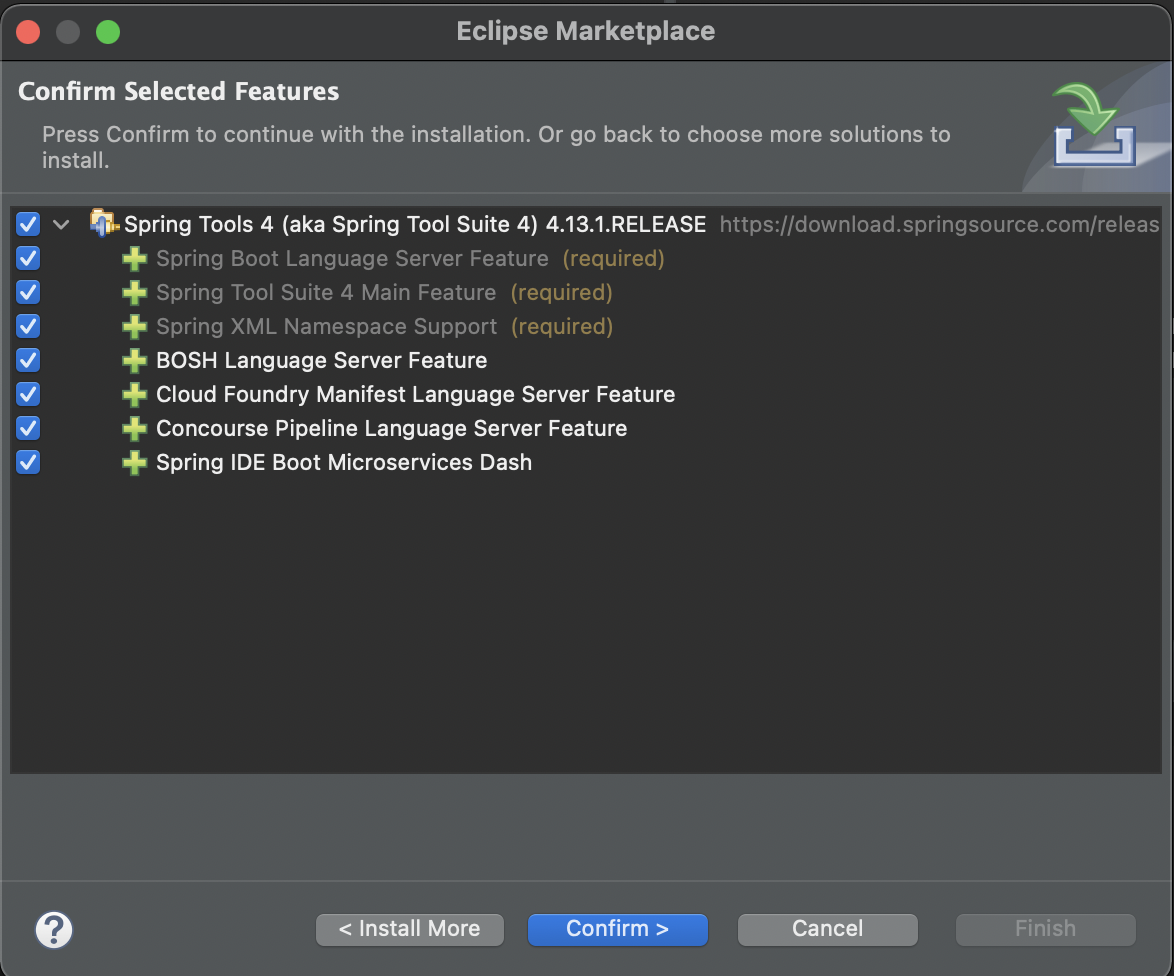The width and height of the screenshot is (1174, 976).
Task: Click the plus icon beside Spring IDE Boot Microservices Dash
Action: (134, 462)
